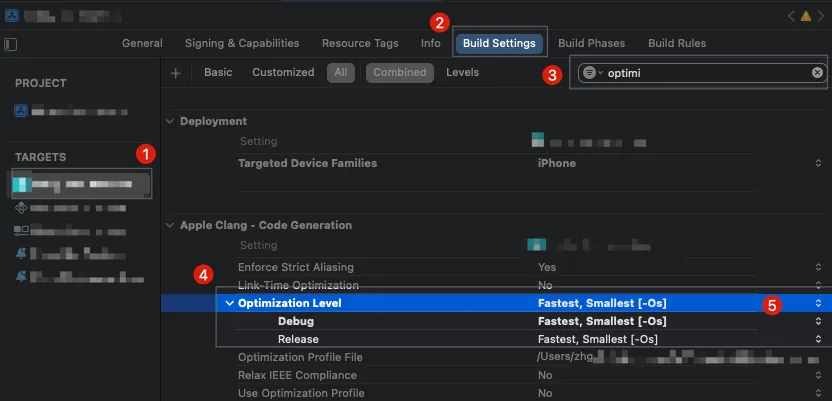Clear the search field with x icon

coord(817,73)
